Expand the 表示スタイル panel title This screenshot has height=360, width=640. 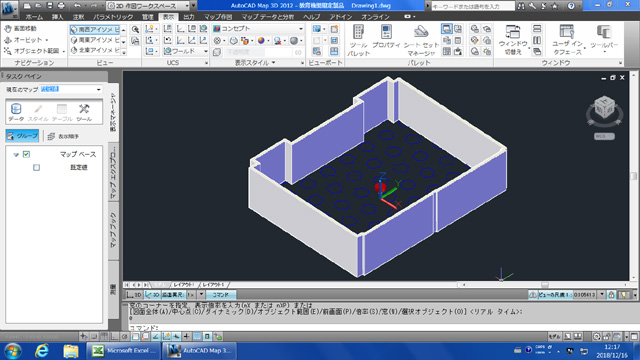coord(255,63)
